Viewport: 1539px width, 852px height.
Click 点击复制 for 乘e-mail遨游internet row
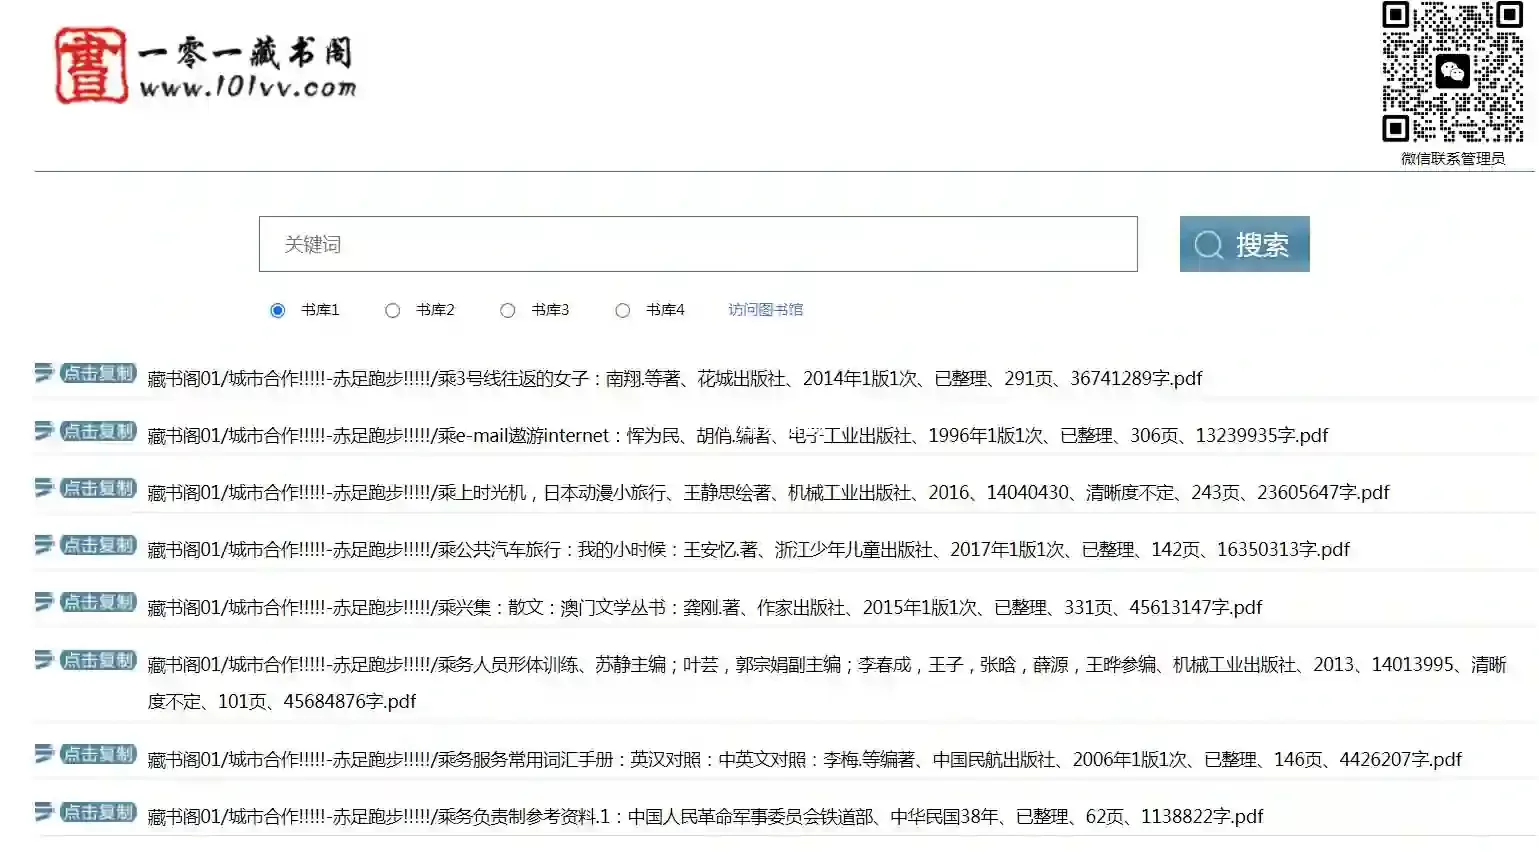(98, 431)
